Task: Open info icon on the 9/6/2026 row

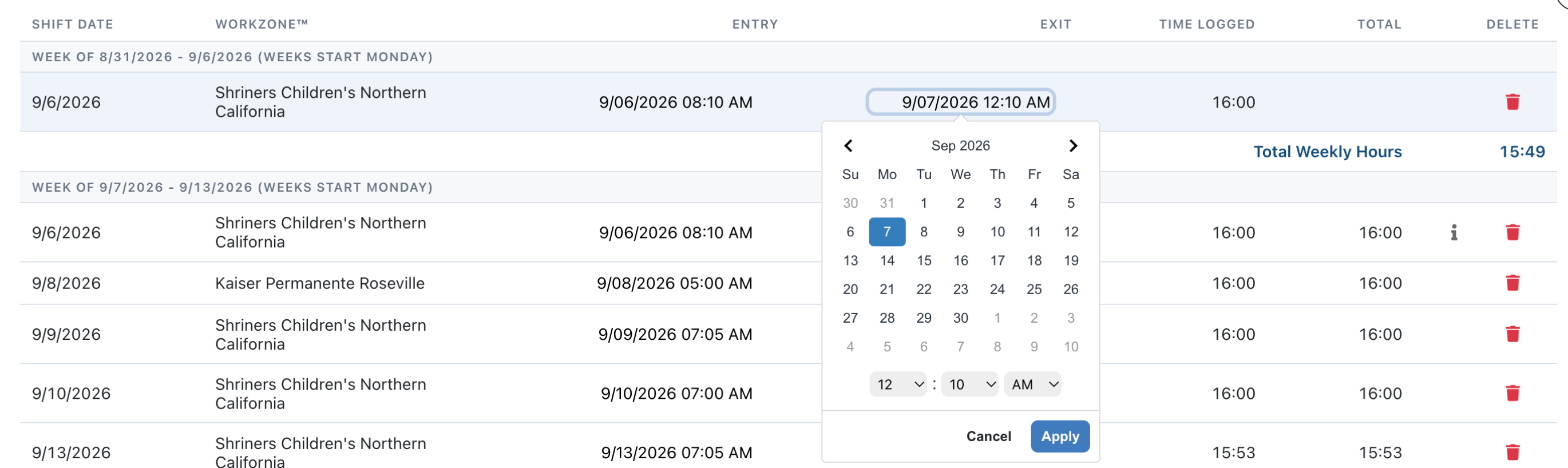Action: pos(1454,232)
